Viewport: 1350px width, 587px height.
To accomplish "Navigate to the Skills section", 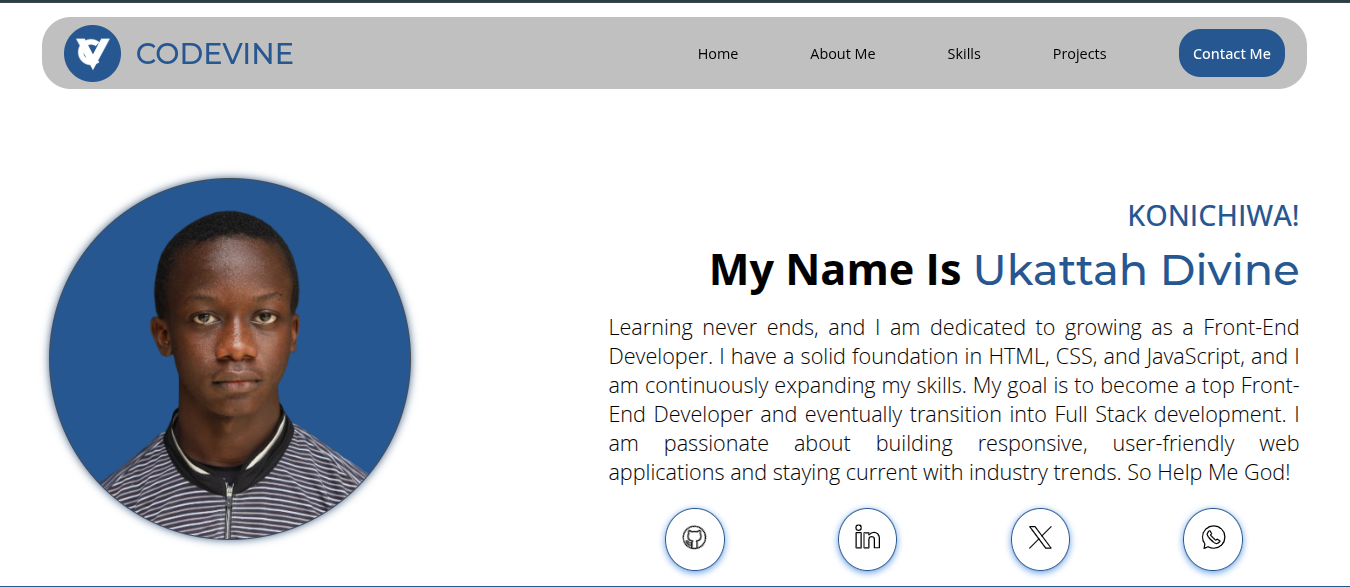I will coord(964,54).
